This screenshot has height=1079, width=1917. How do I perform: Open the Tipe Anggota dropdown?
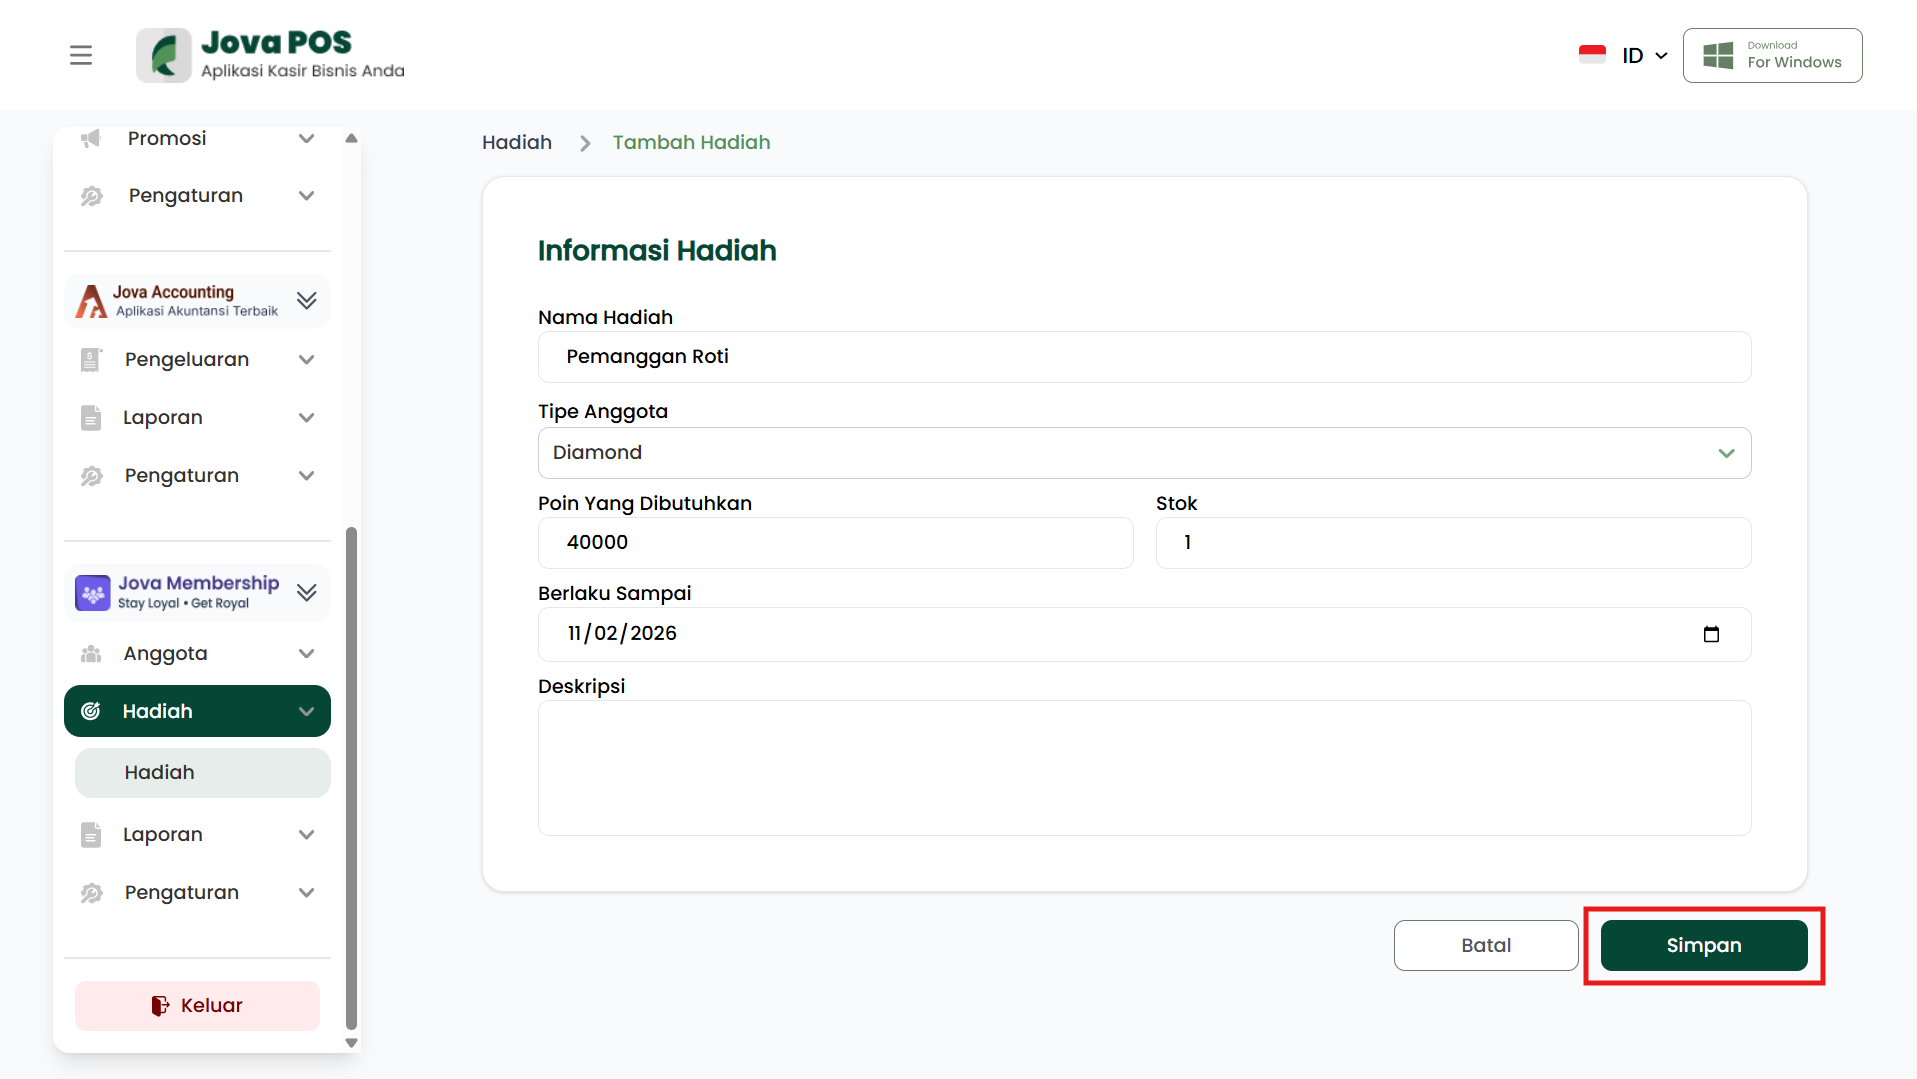click(1143, 453)
